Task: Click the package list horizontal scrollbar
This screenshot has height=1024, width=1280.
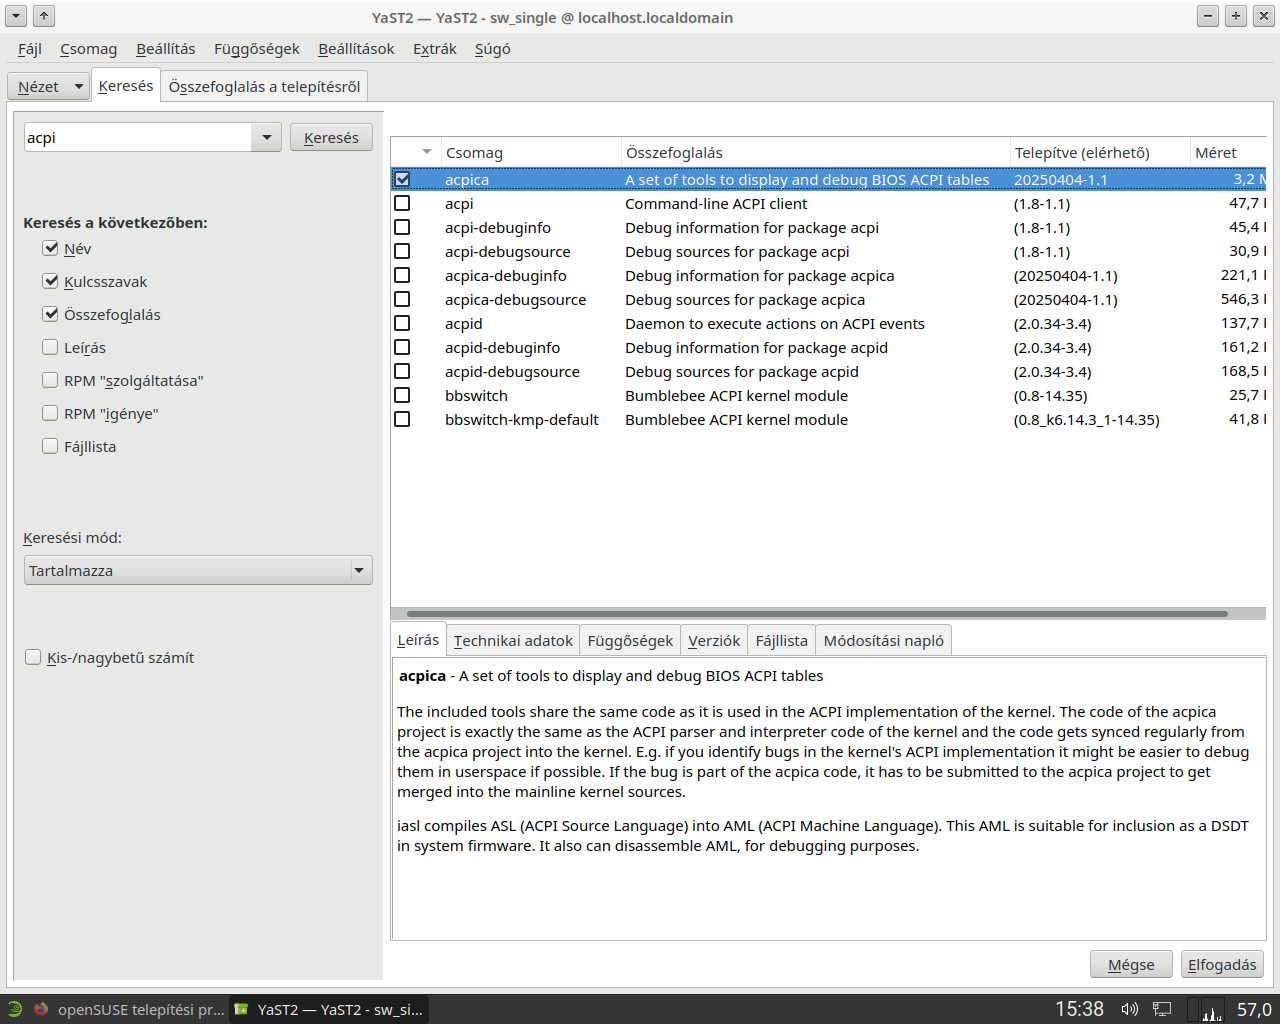Action: pos(816,614)
